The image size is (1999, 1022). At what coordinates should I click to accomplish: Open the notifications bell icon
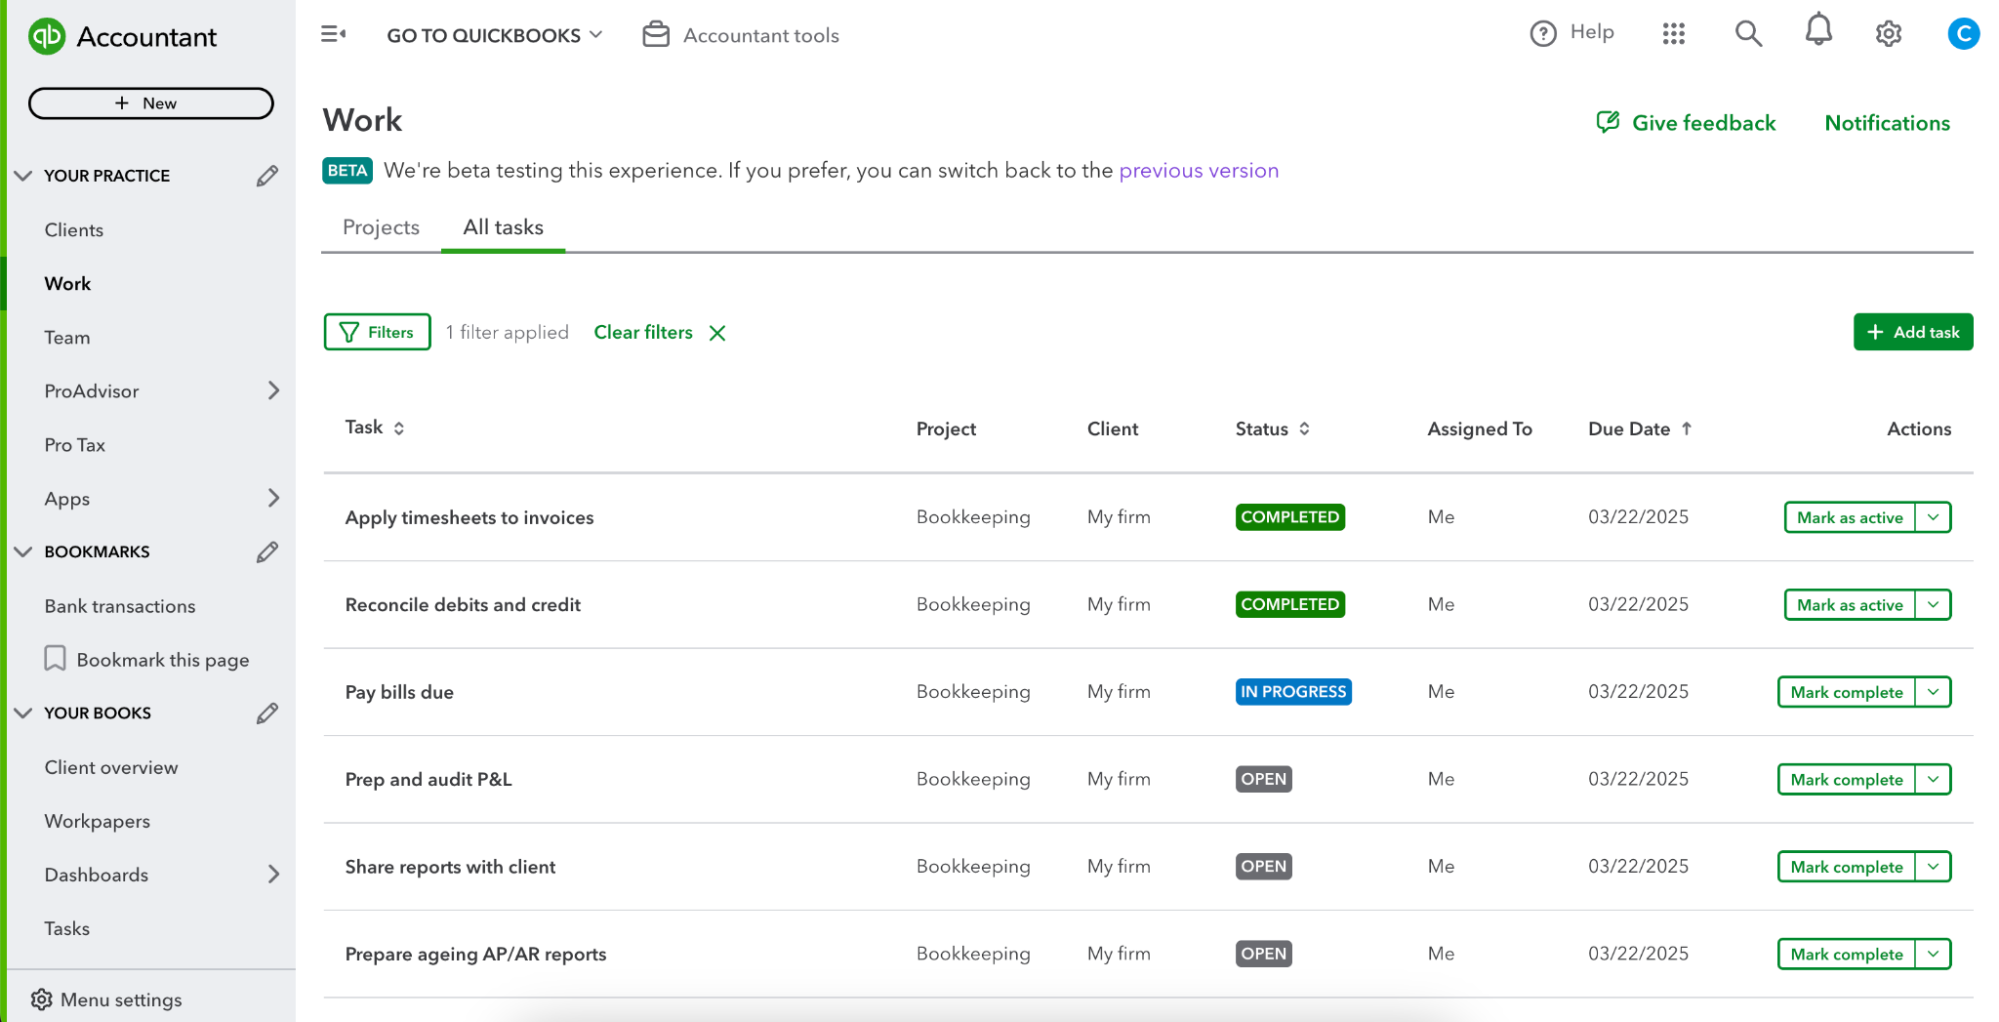(x=1817, y=32)
